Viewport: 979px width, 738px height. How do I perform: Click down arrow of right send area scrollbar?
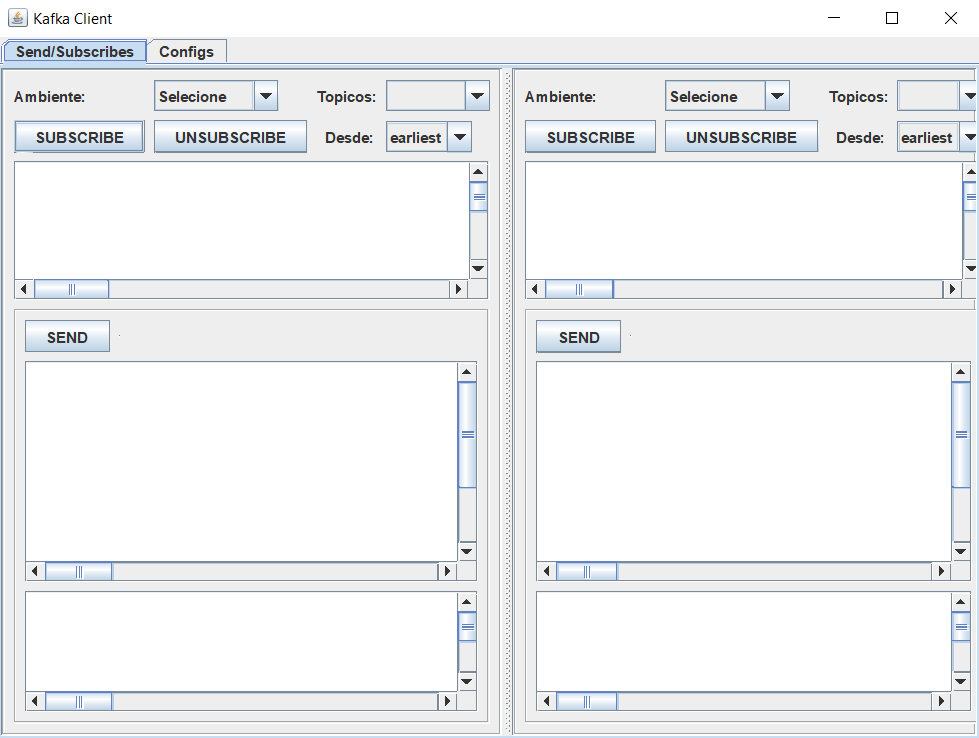tap(961, 551)
